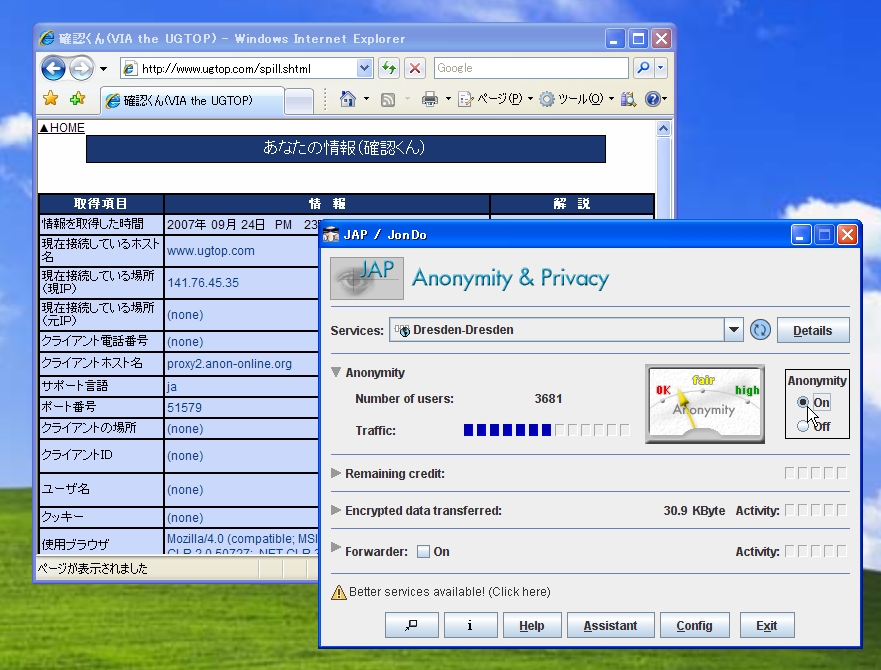Open the Print options dropdown arrow
The height and width of the screenshot is (670, 881).
448,99
